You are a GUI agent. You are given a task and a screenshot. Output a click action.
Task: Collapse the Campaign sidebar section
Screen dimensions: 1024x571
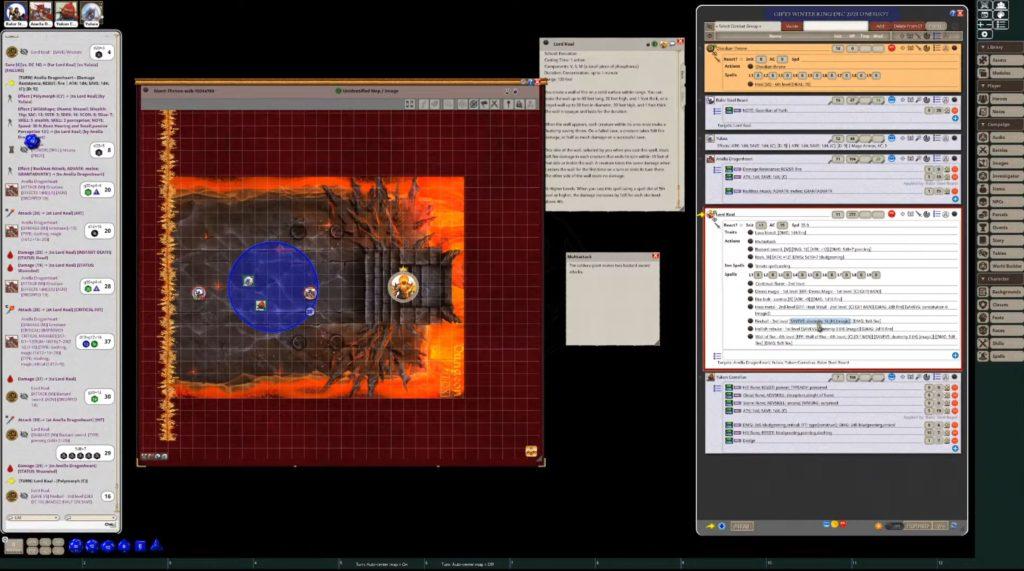click(x=1000, y=124)
